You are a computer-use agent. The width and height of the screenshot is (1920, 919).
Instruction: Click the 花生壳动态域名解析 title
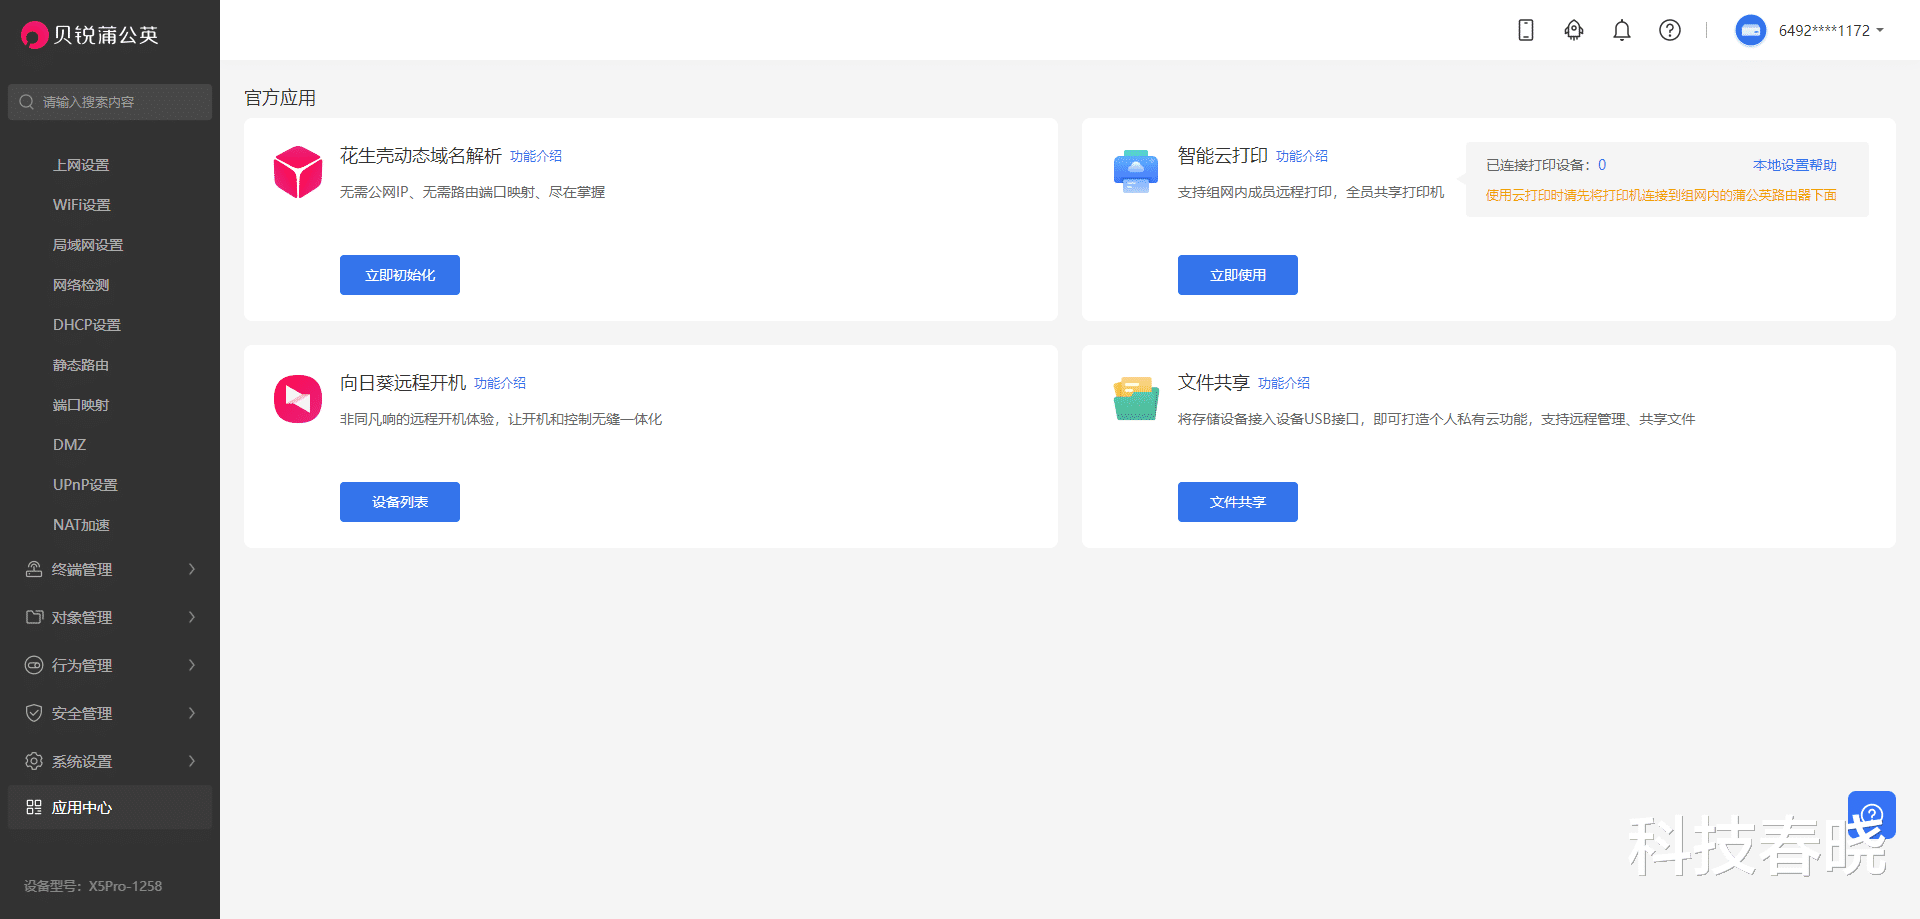[421, 156]
